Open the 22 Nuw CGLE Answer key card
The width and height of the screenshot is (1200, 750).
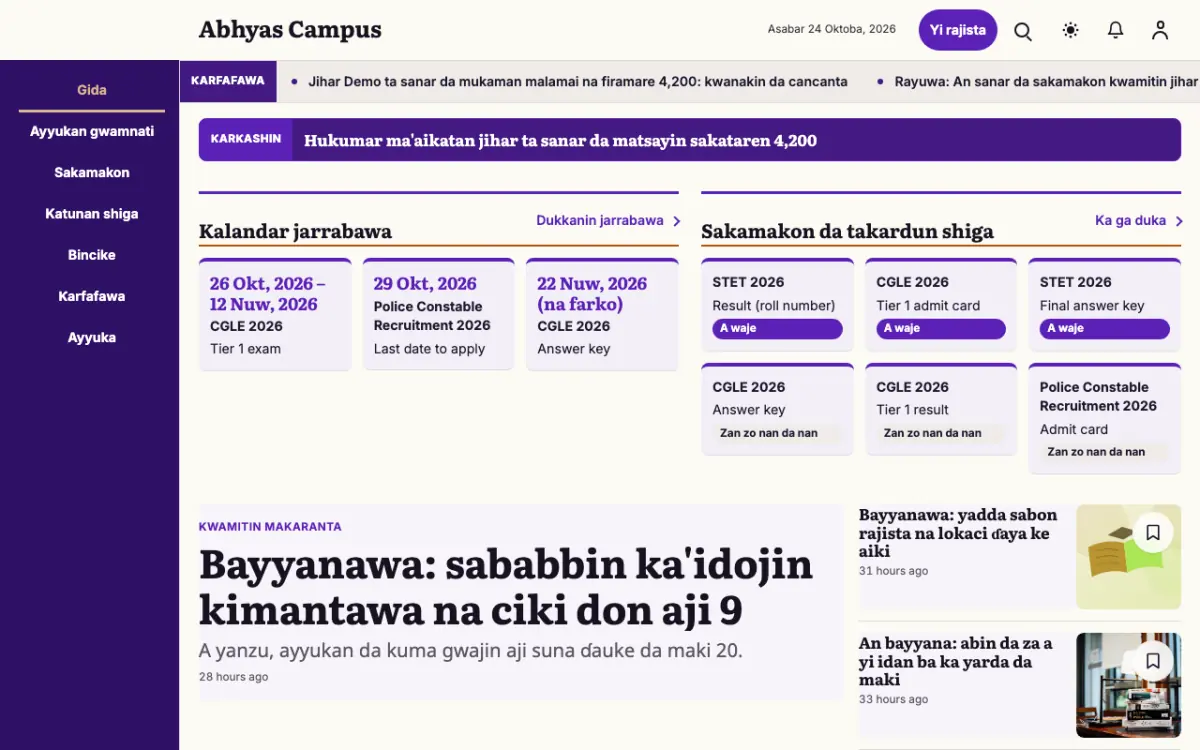pos(602,314)
